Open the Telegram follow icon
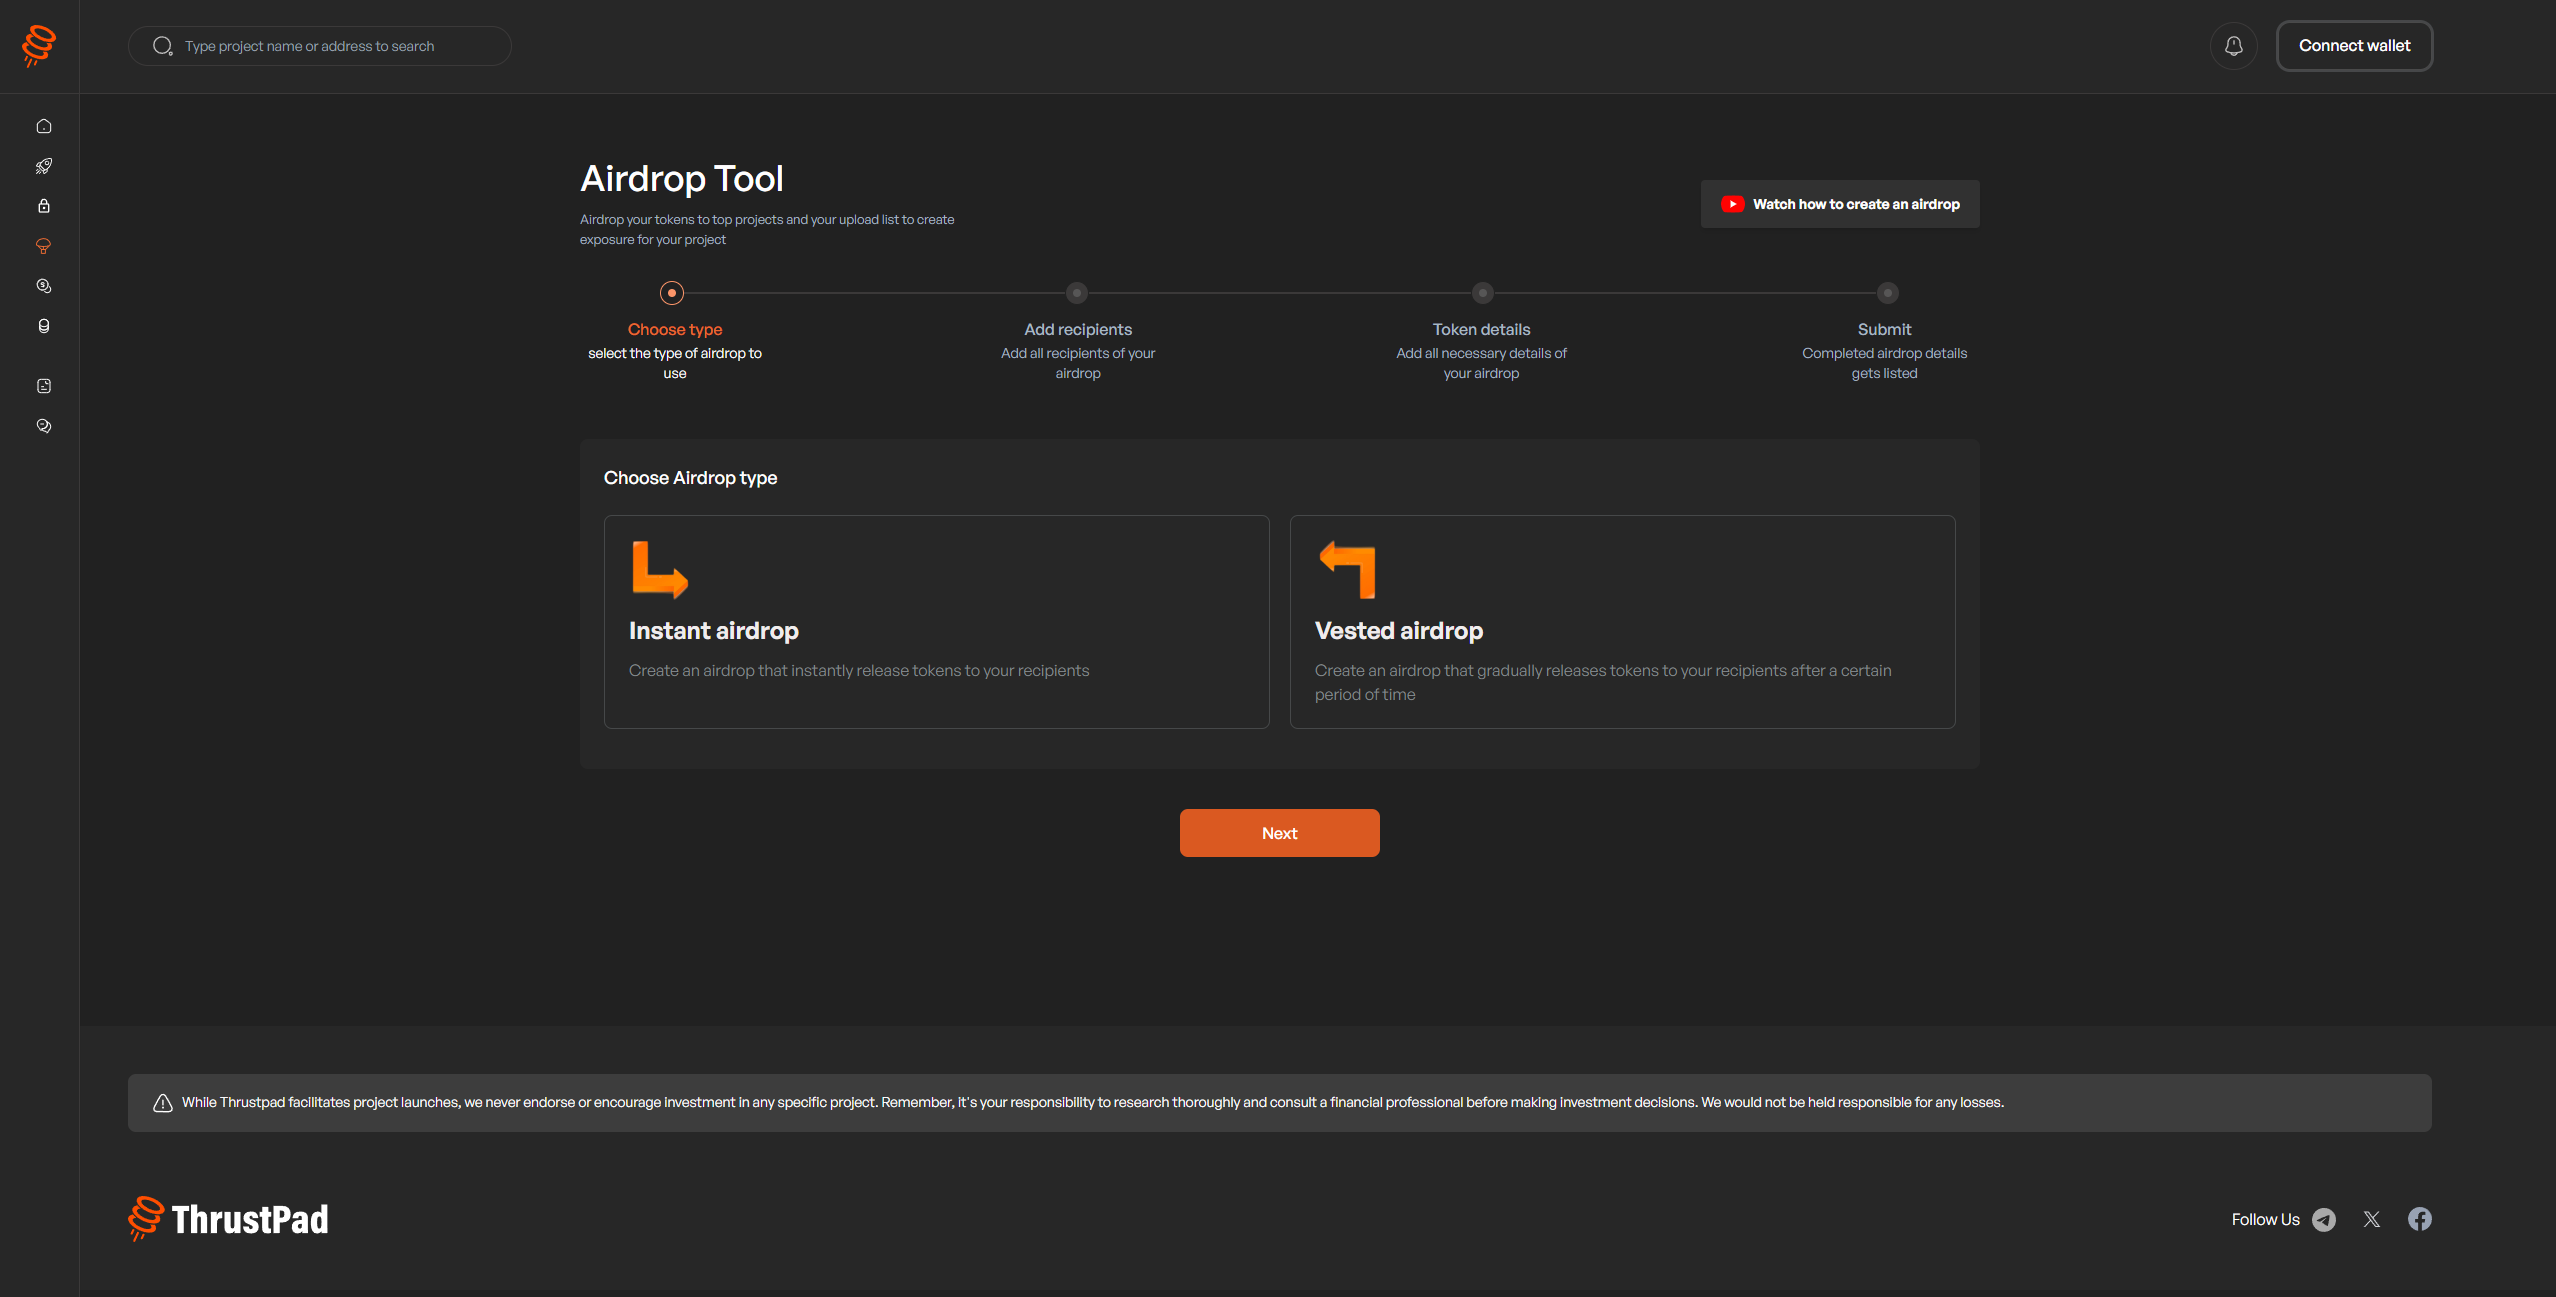Image resolution: width=2556 pixels, height=1297 pixels. 2324,1219
